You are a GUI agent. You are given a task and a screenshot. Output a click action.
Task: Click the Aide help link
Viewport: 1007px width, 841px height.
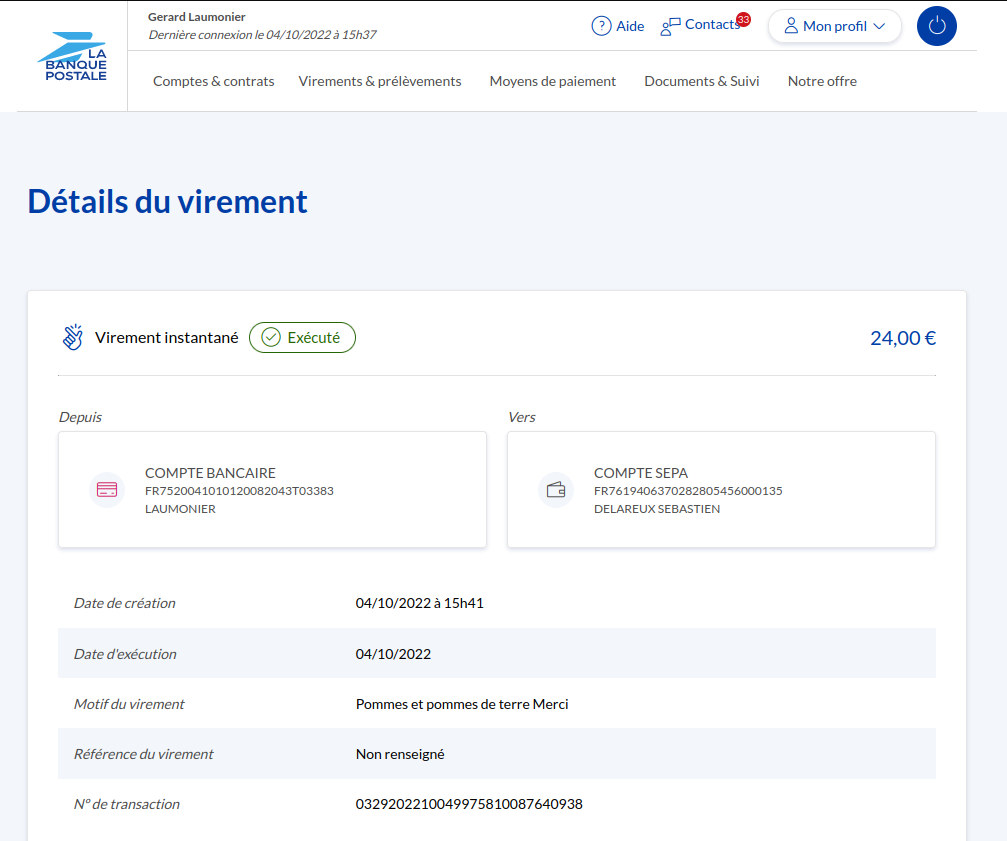pos(630,26)
